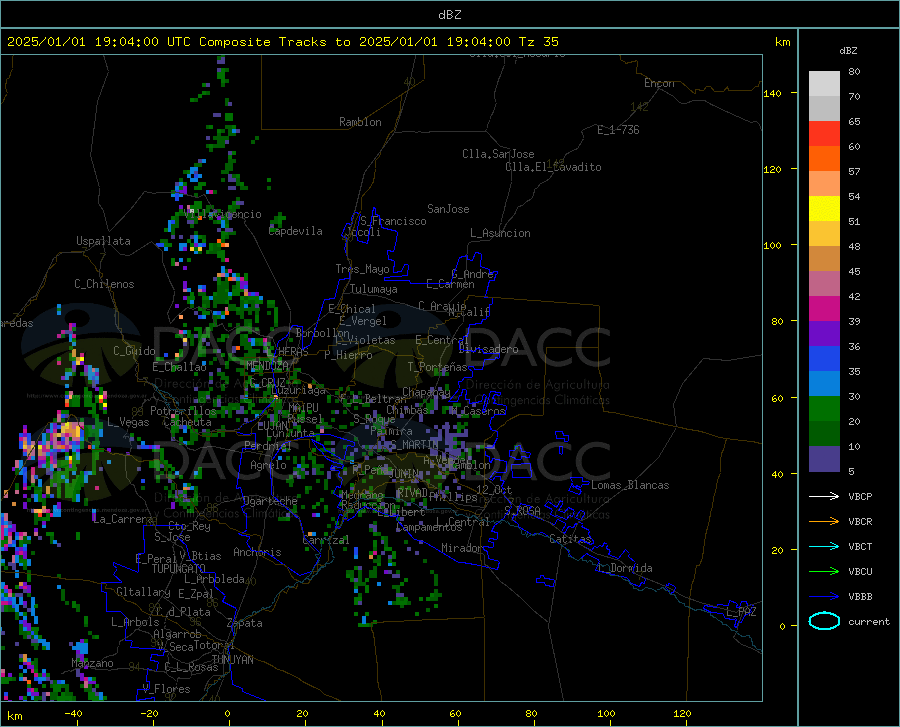
Task: Pick the light gray 70 dBZ swatch
Action: [824, 84]
